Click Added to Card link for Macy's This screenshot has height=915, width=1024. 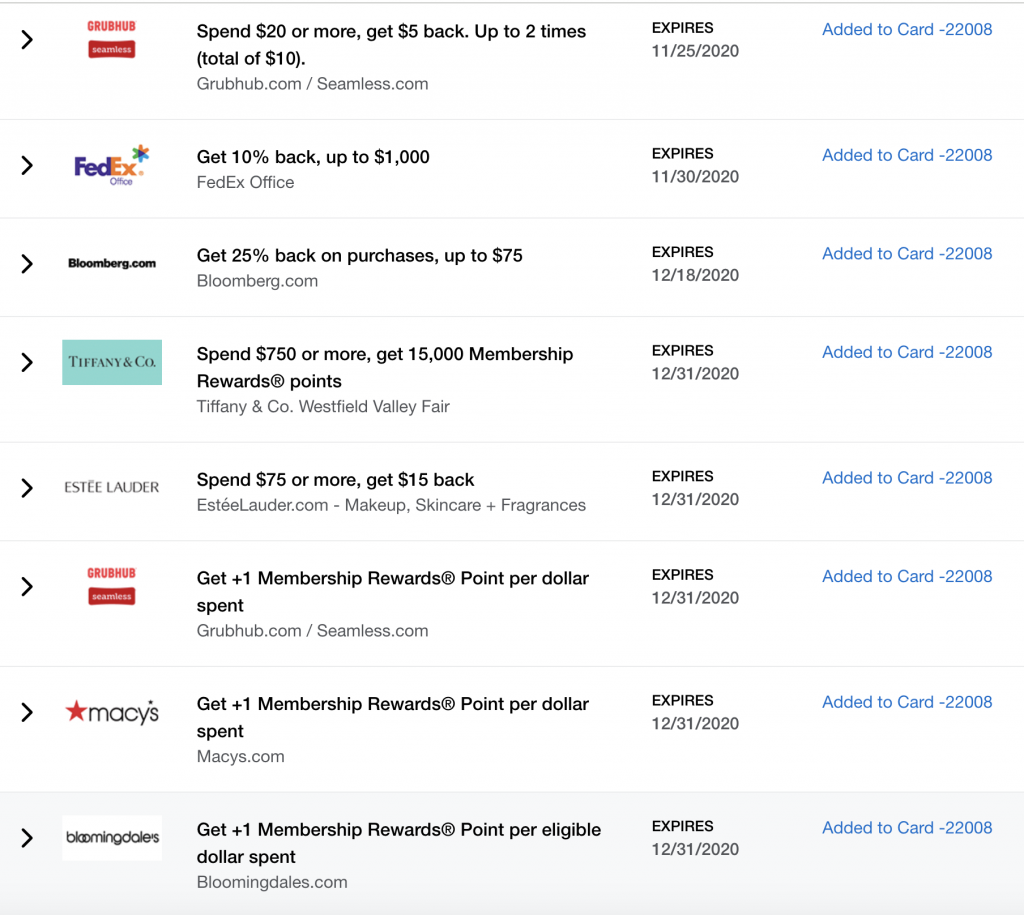point(907,702)
